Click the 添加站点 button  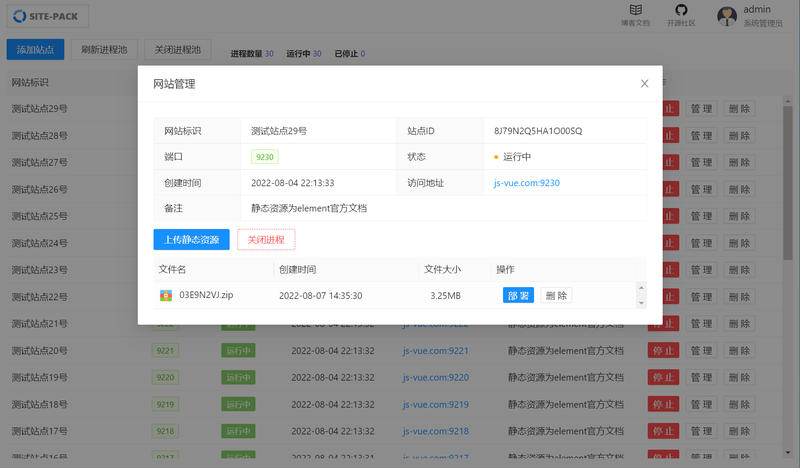[35, 50]
